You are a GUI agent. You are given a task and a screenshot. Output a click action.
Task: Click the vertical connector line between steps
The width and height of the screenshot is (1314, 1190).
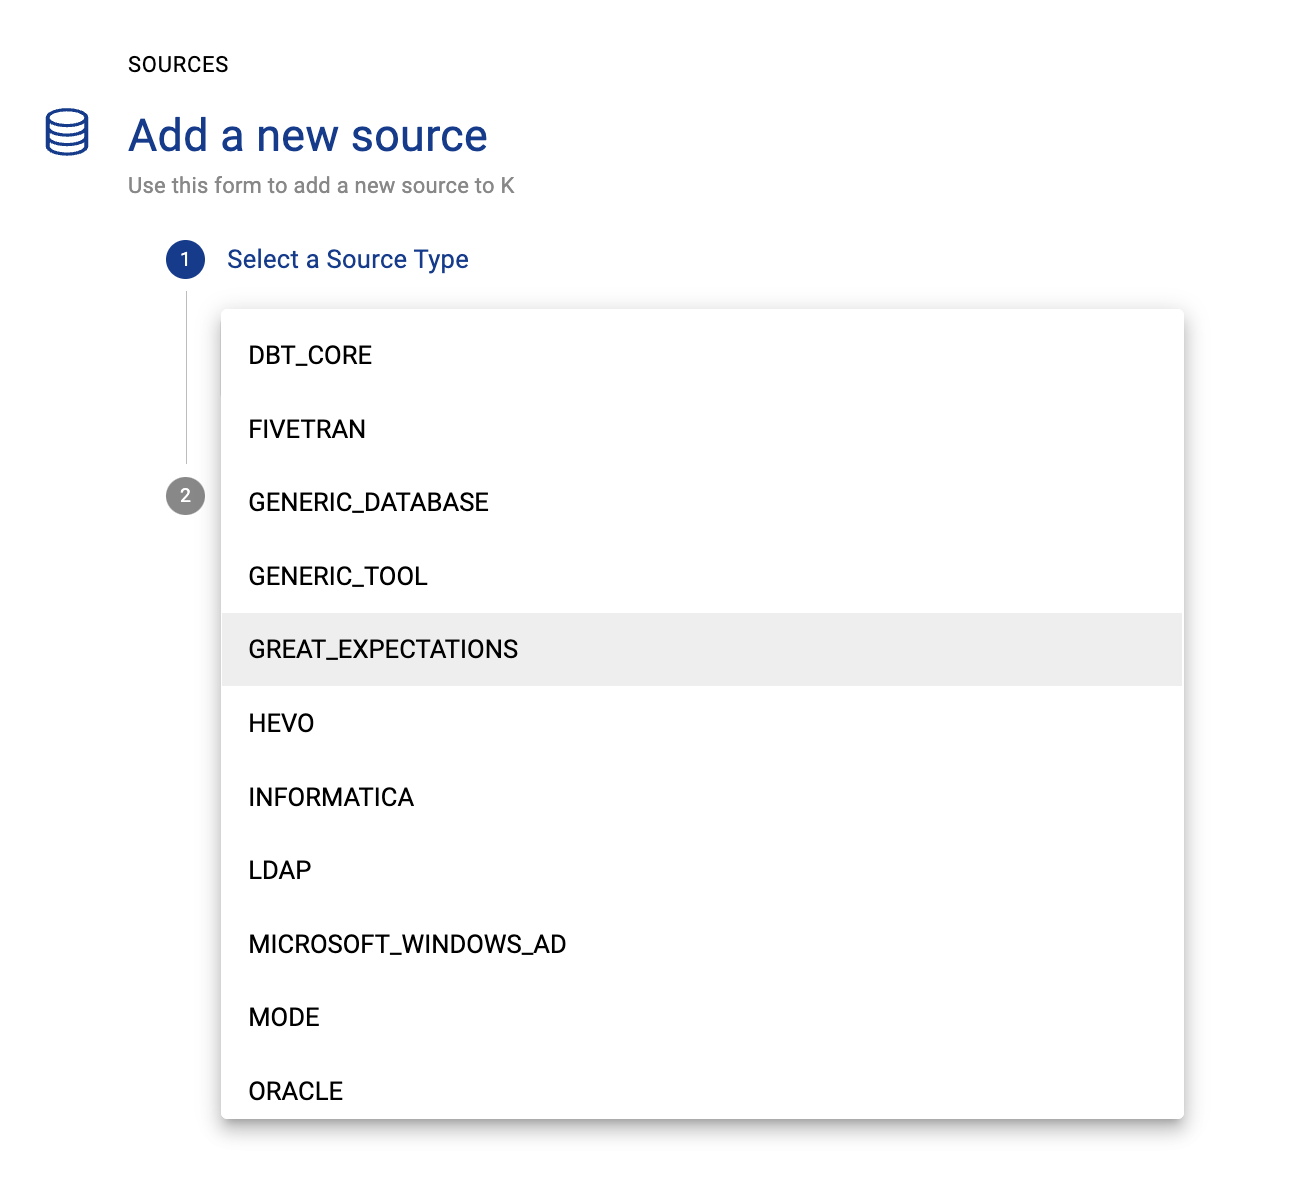pyautogui.click(x=186, y=378)
